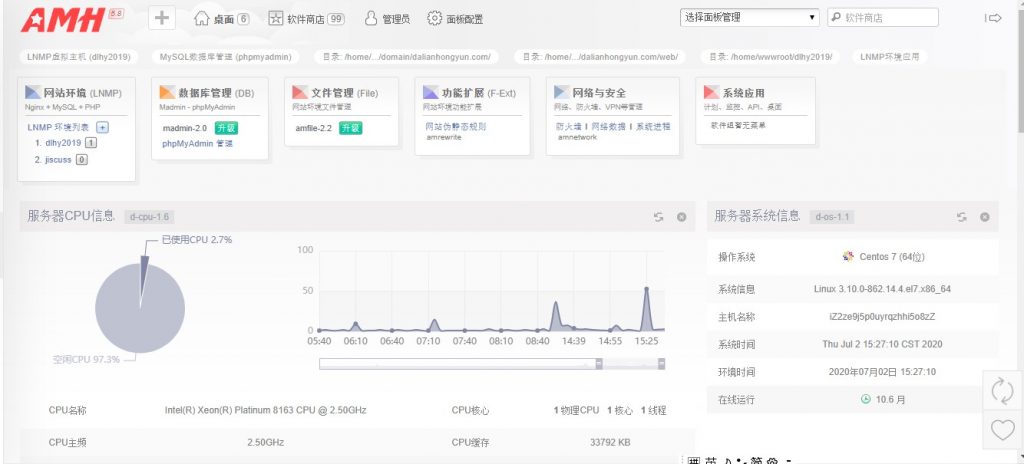Click 升级 button for amfile-2.2

(x=350, y=128)
